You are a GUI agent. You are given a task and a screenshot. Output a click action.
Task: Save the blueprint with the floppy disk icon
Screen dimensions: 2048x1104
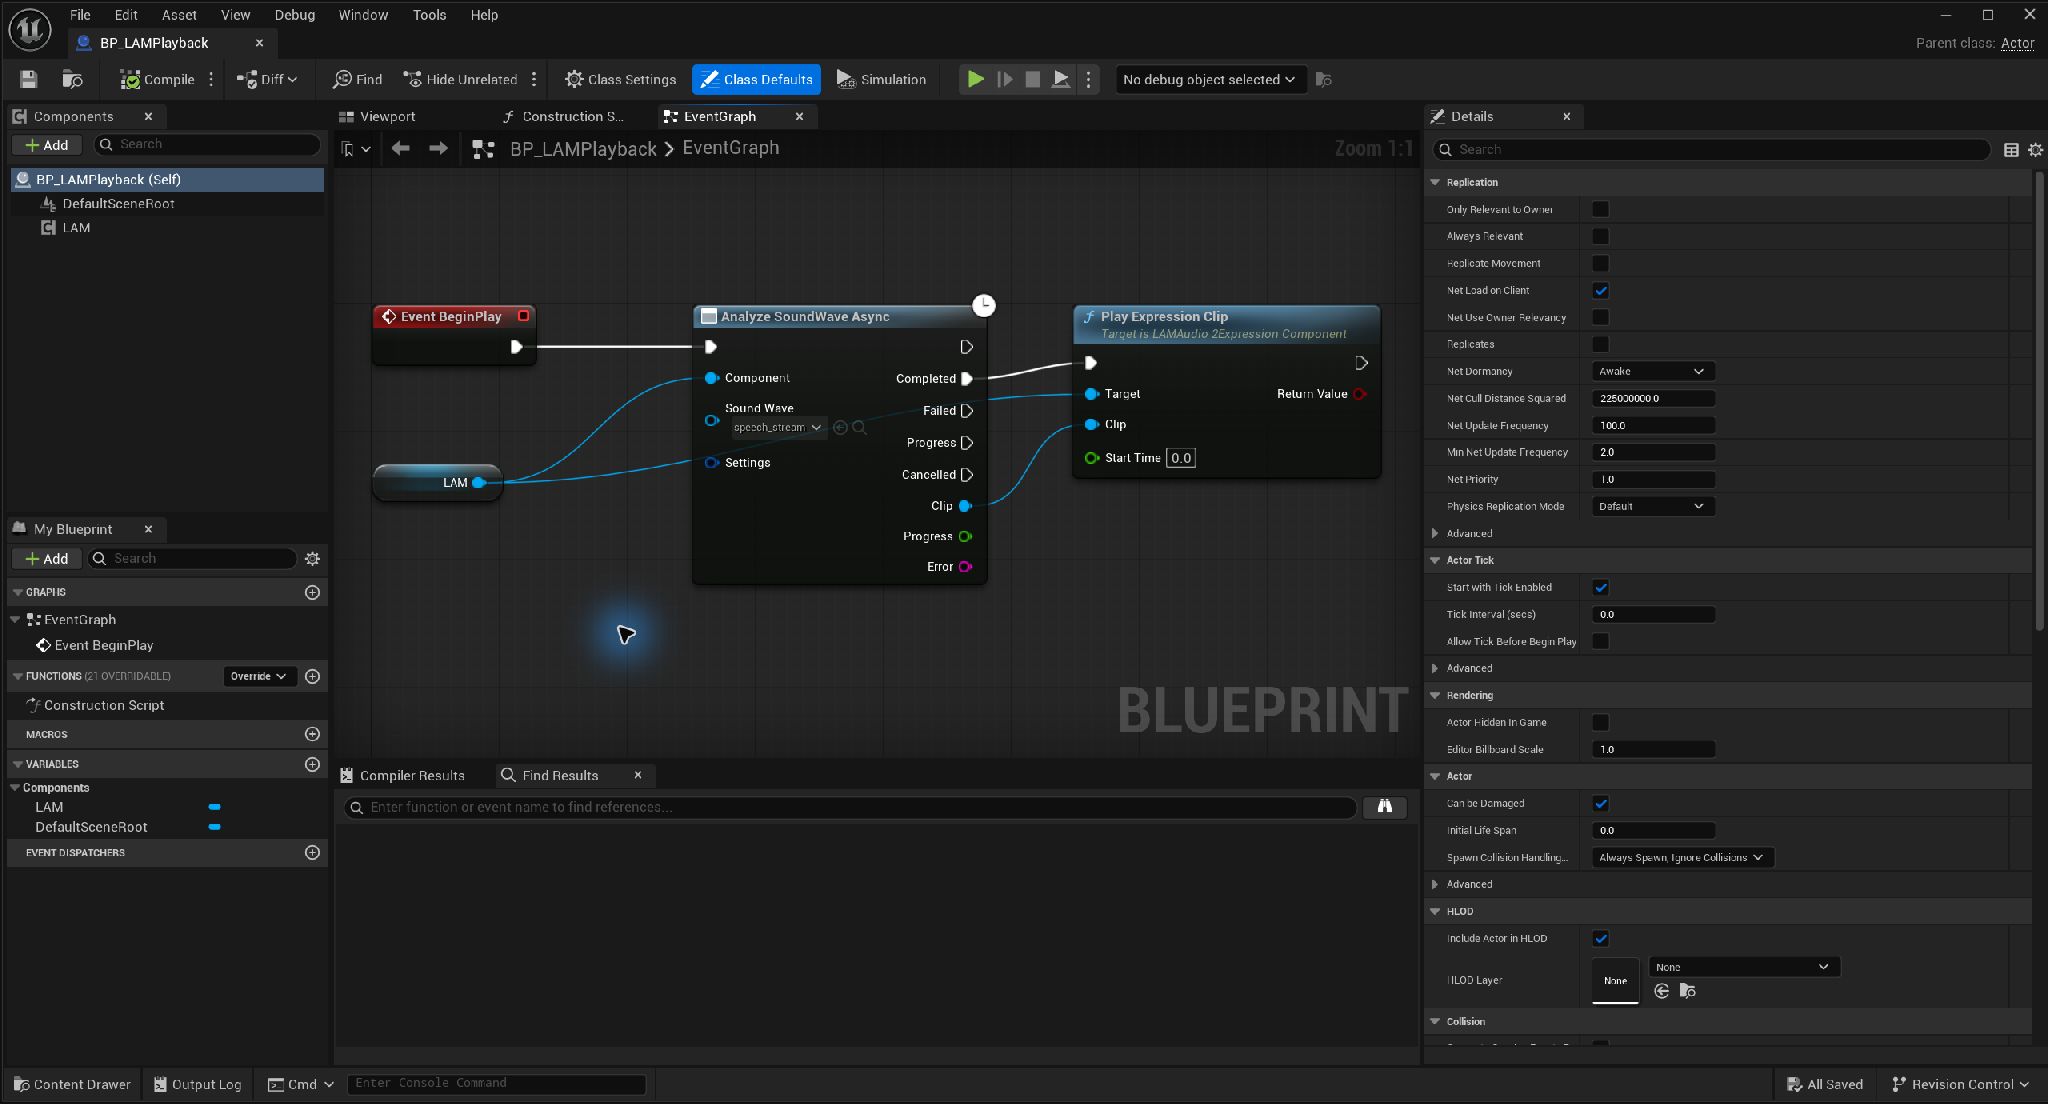(28, 79)
